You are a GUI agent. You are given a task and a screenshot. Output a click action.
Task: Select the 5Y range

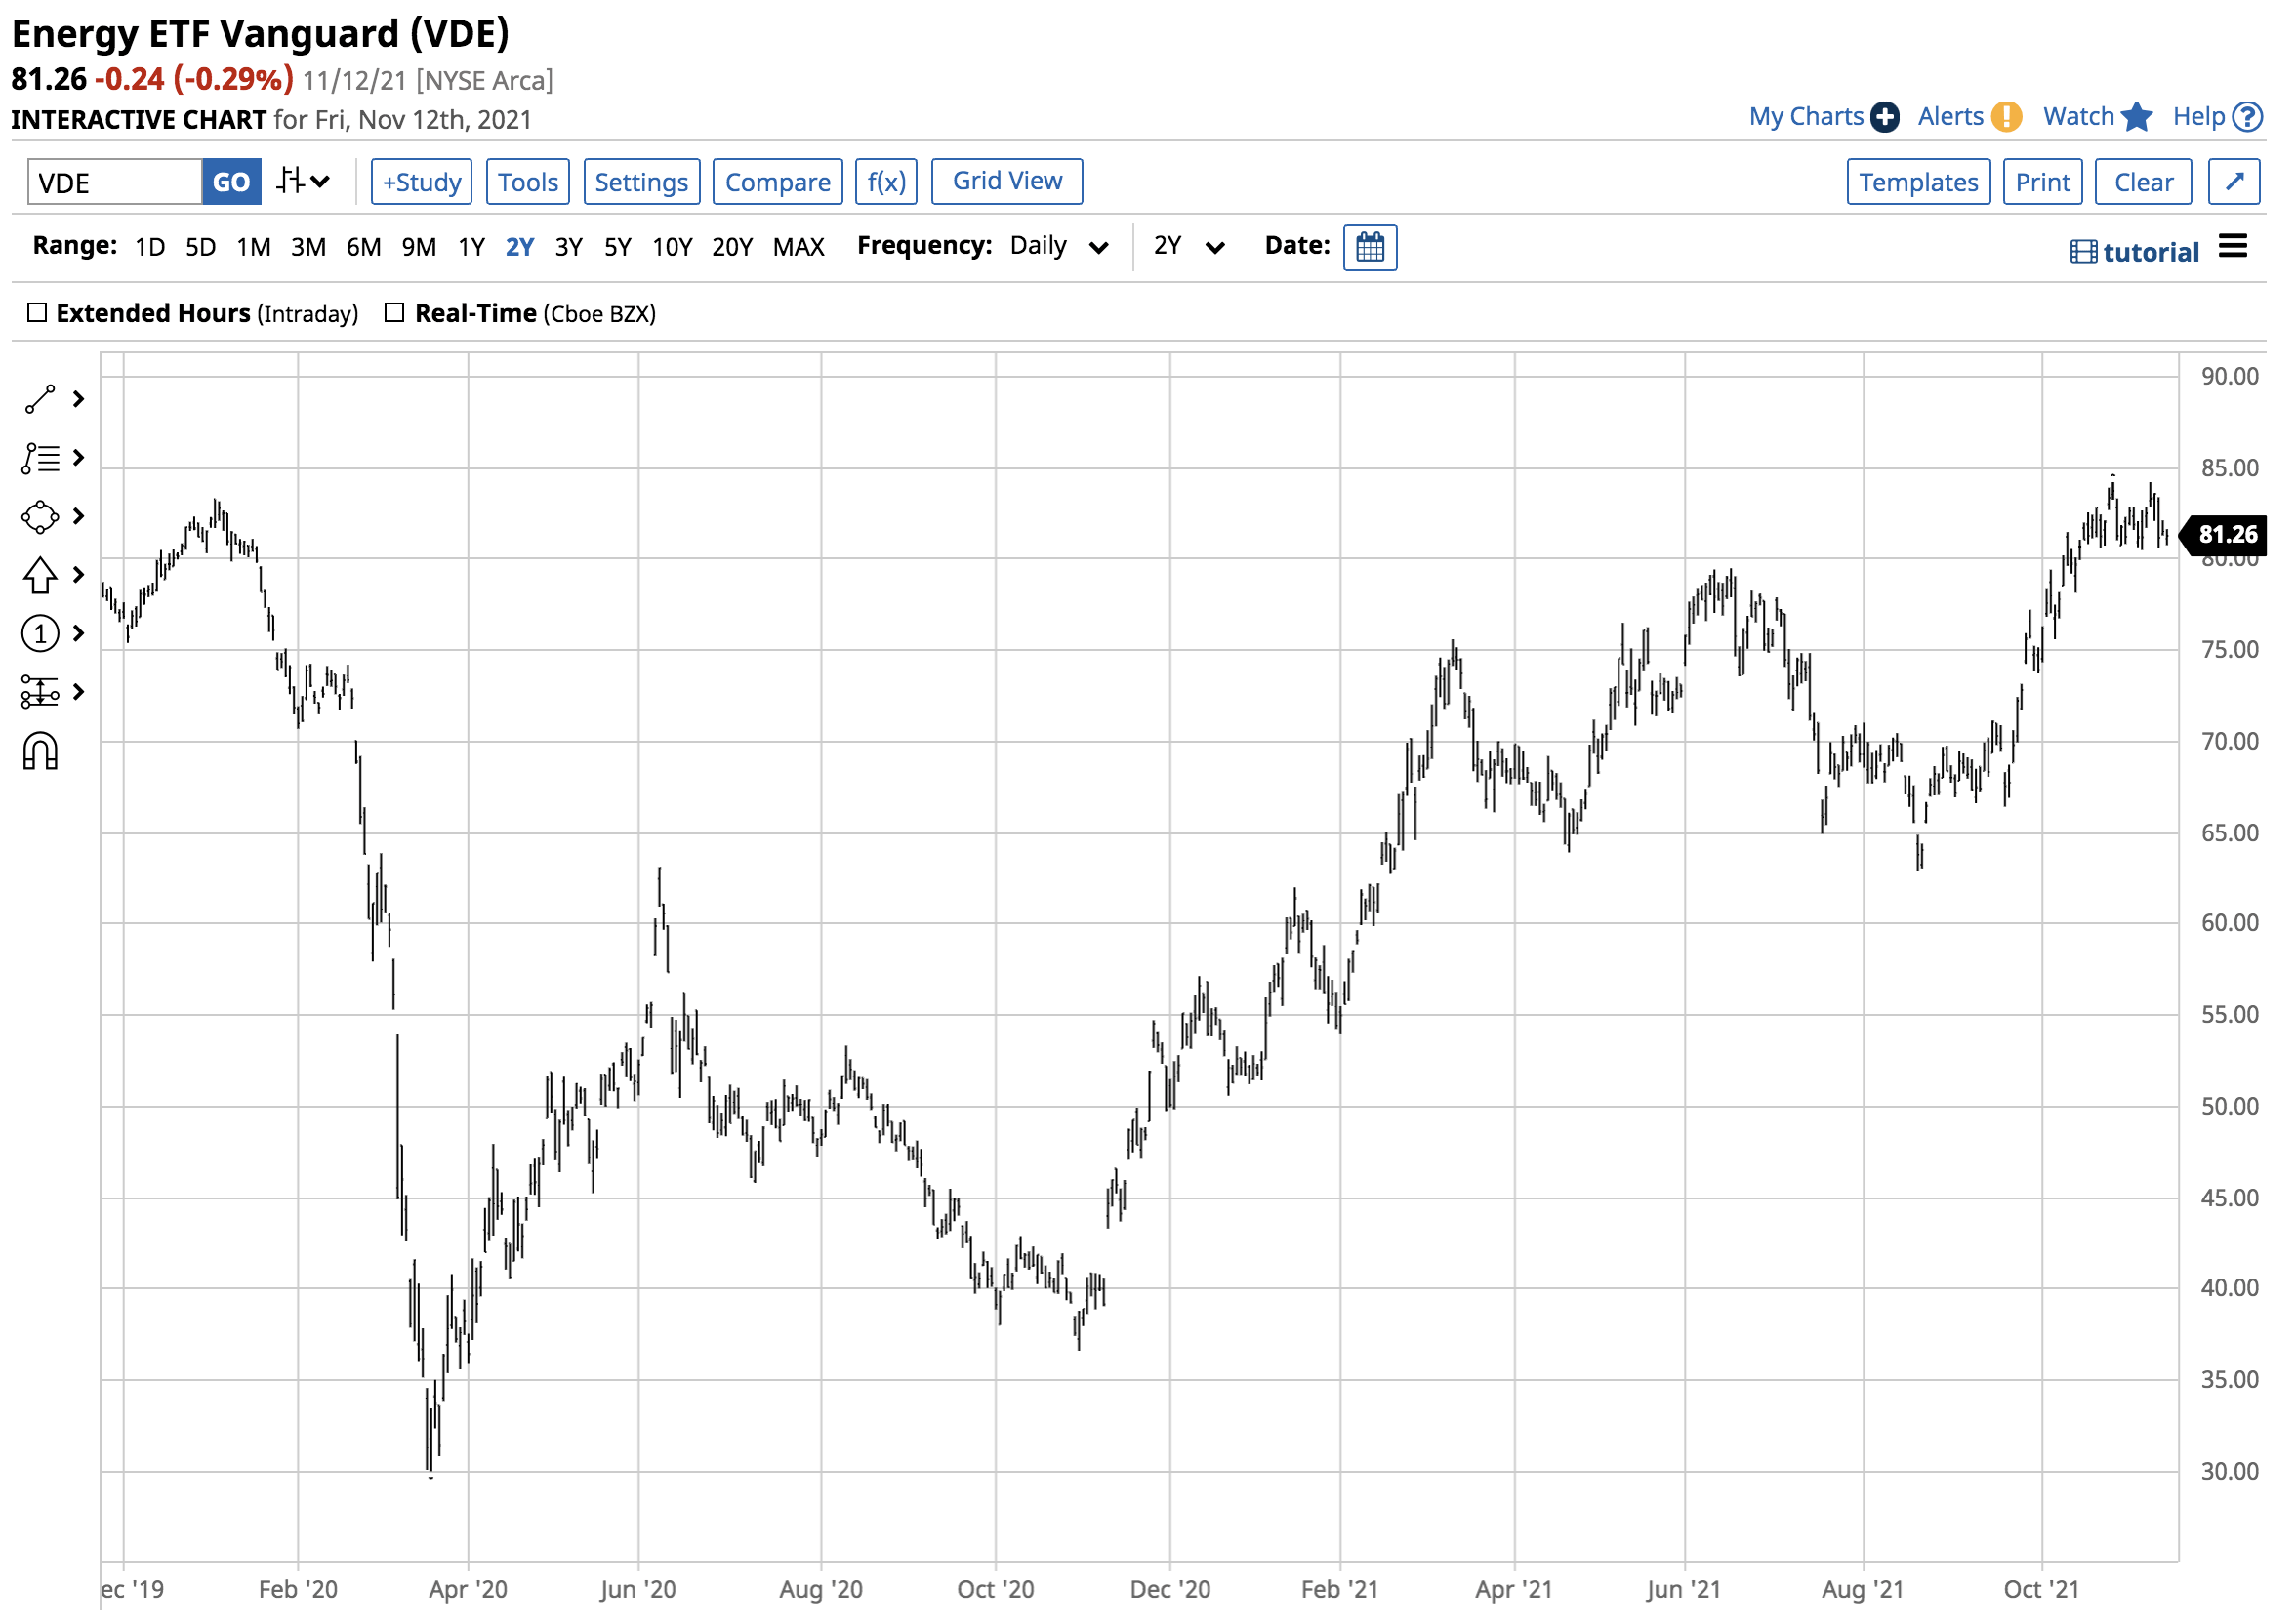click(618, 247)
